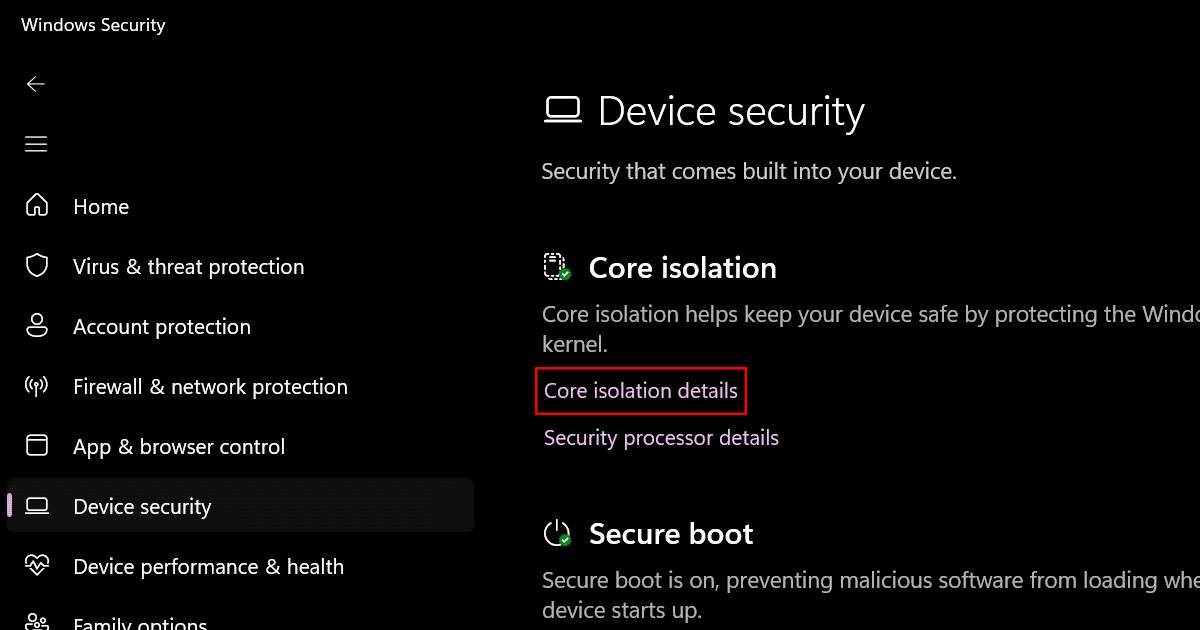Click the App & browser control window icon
This screenshot has height=630, width=1200.
tap(37, 446)
